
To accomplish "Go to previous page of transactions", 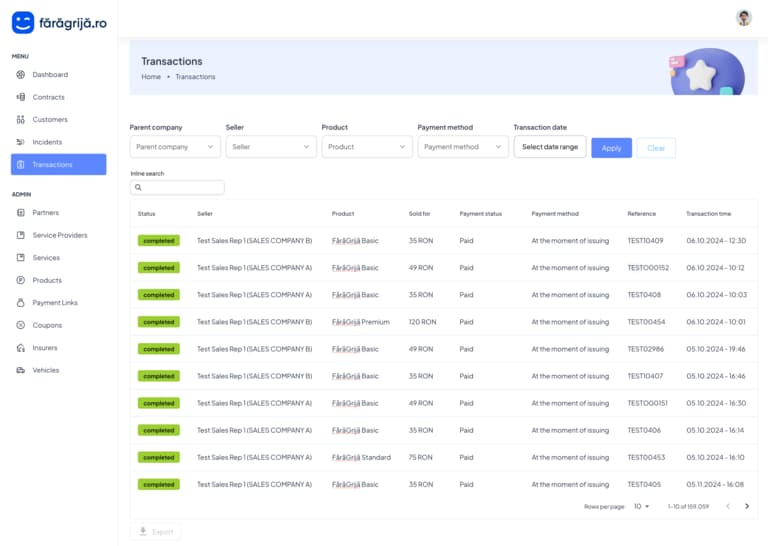I will point(728,506).
